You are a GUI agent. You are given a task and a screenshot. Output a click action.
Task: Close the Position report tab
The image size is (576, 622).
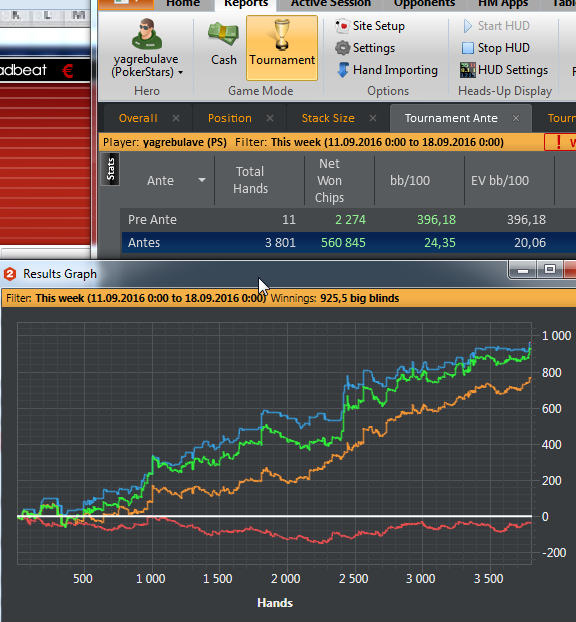pos(270,118)
